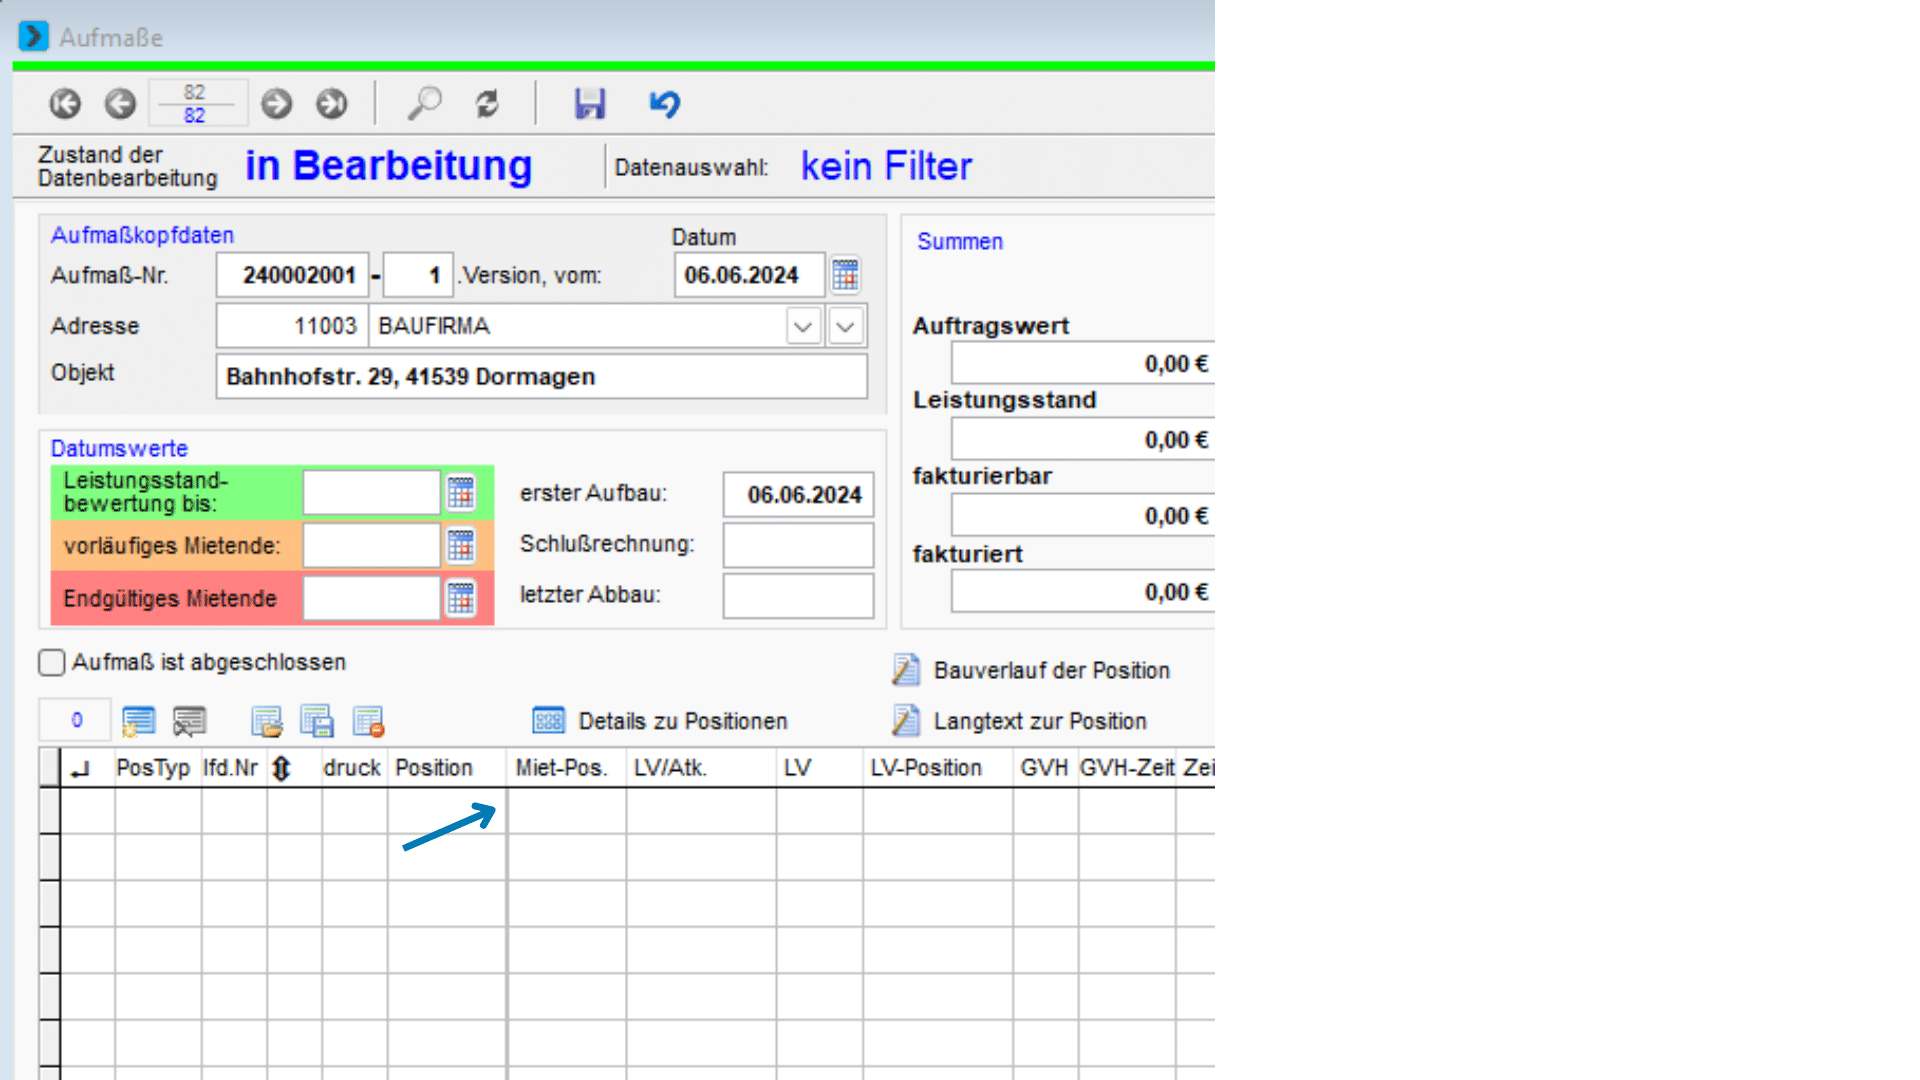Viewport: 1920px width, 1080px height.
Task: Click the vorläufiges Mietende date field
Action: click(x=372, y=545)
